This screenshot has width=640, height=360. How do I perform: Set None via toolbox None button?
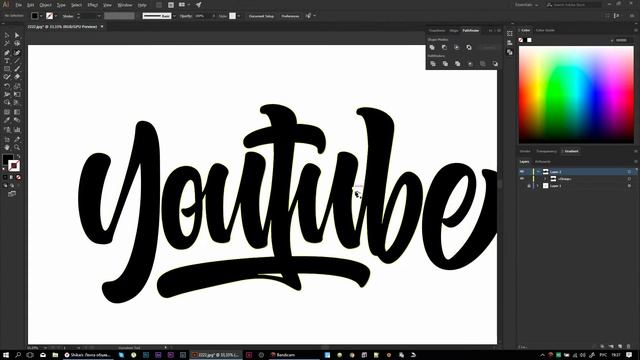pyautogui.click(x=18, y=177)
